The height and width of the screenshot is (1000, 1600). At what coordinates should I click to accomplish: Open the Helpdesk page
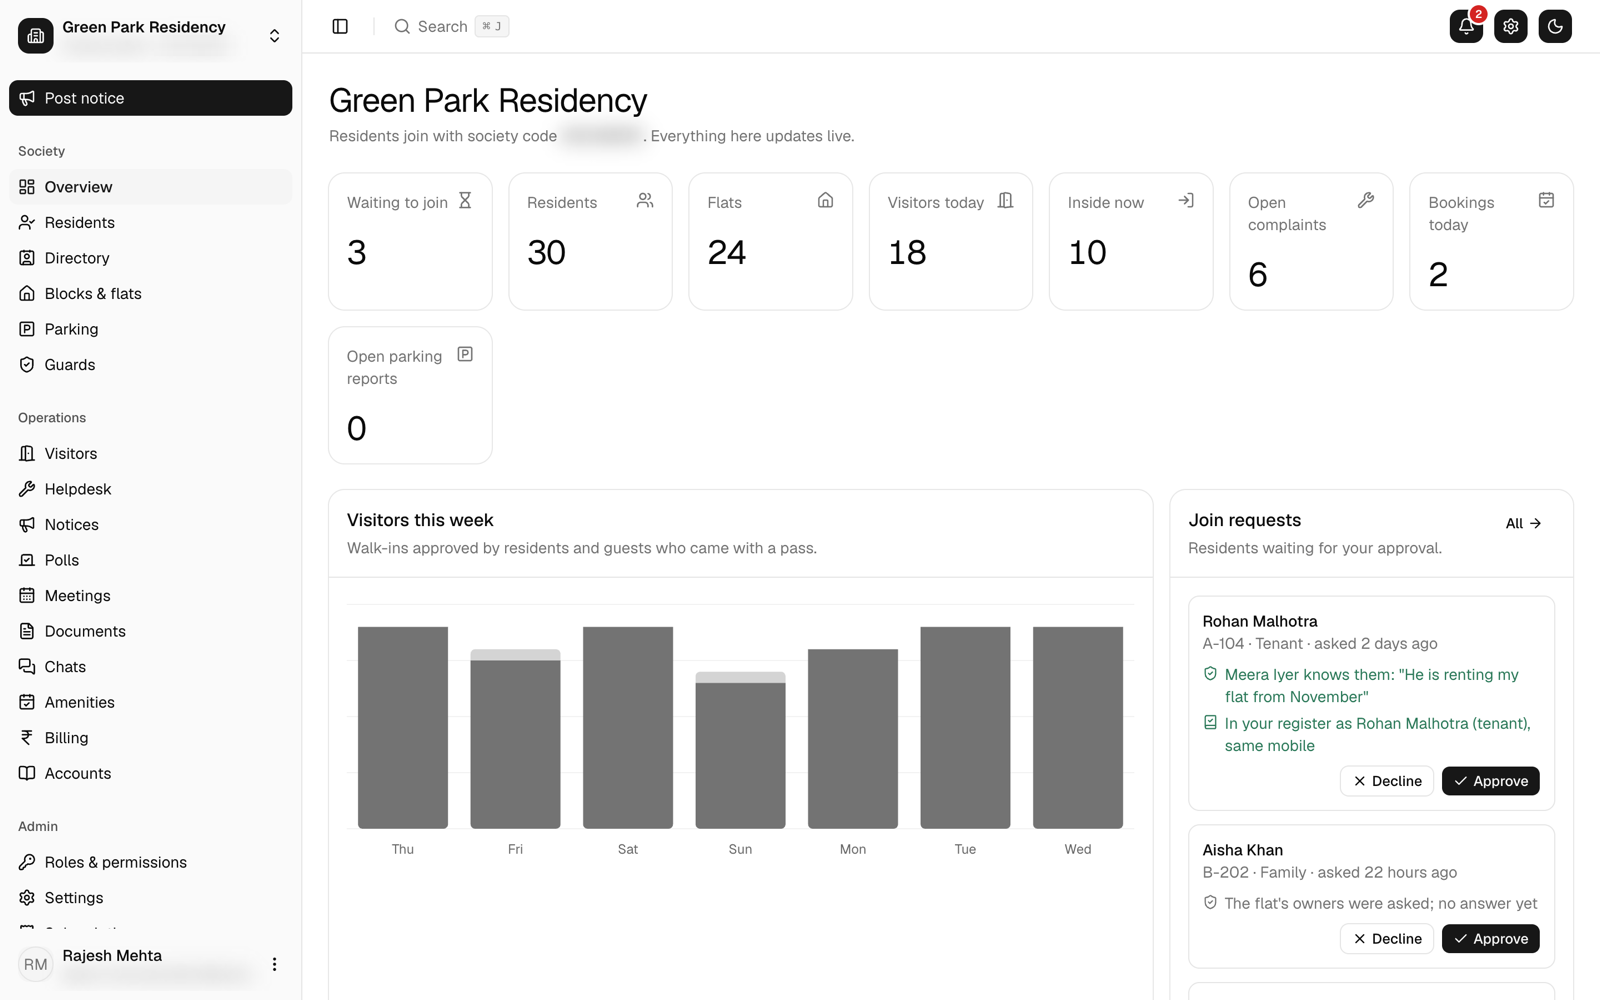(x=150, y=489)
